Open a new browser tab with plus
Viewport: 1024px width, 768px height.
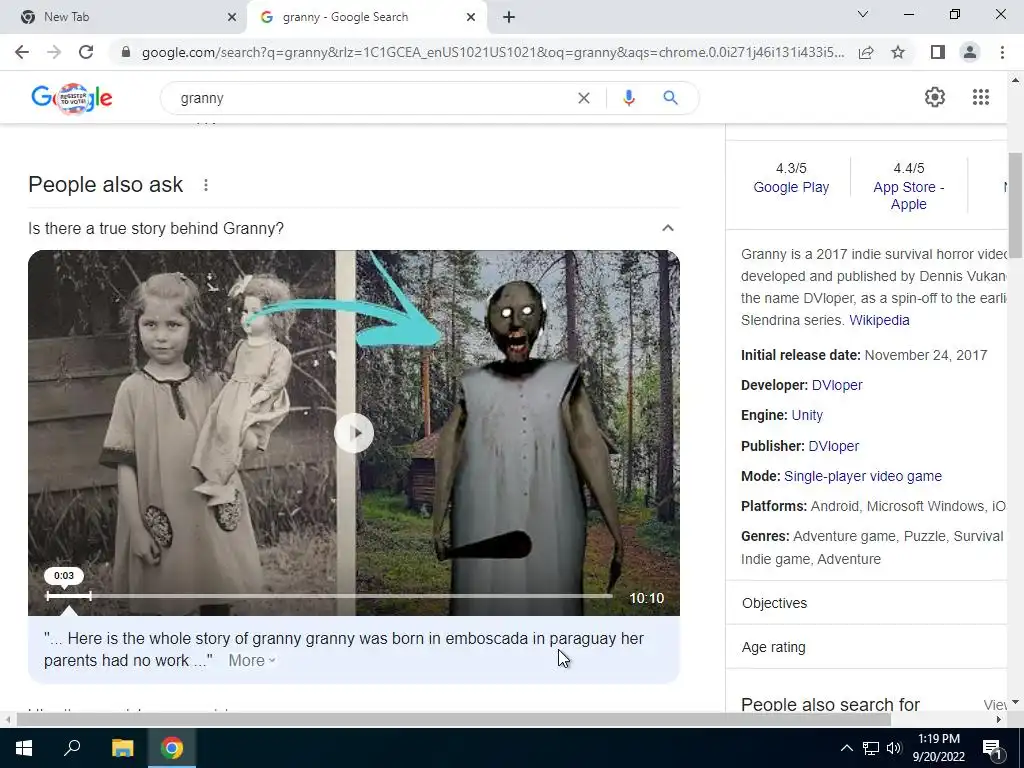509,17
